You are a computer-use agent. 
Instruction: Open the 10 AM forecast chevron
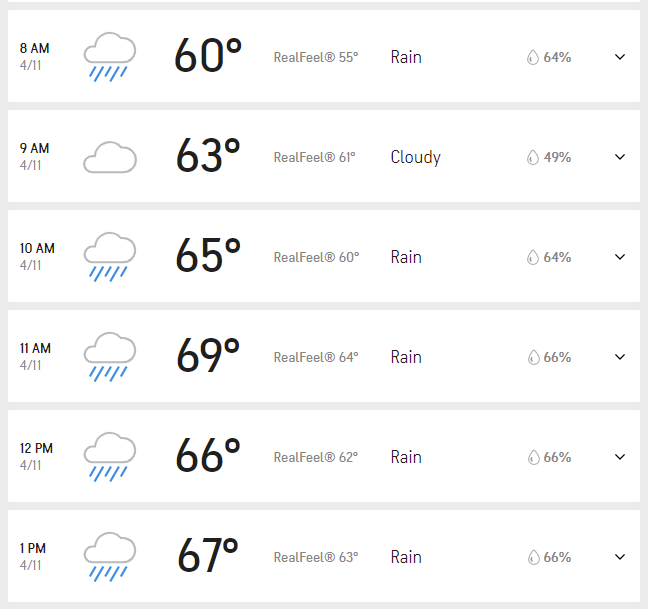click(x=620, y=257)
